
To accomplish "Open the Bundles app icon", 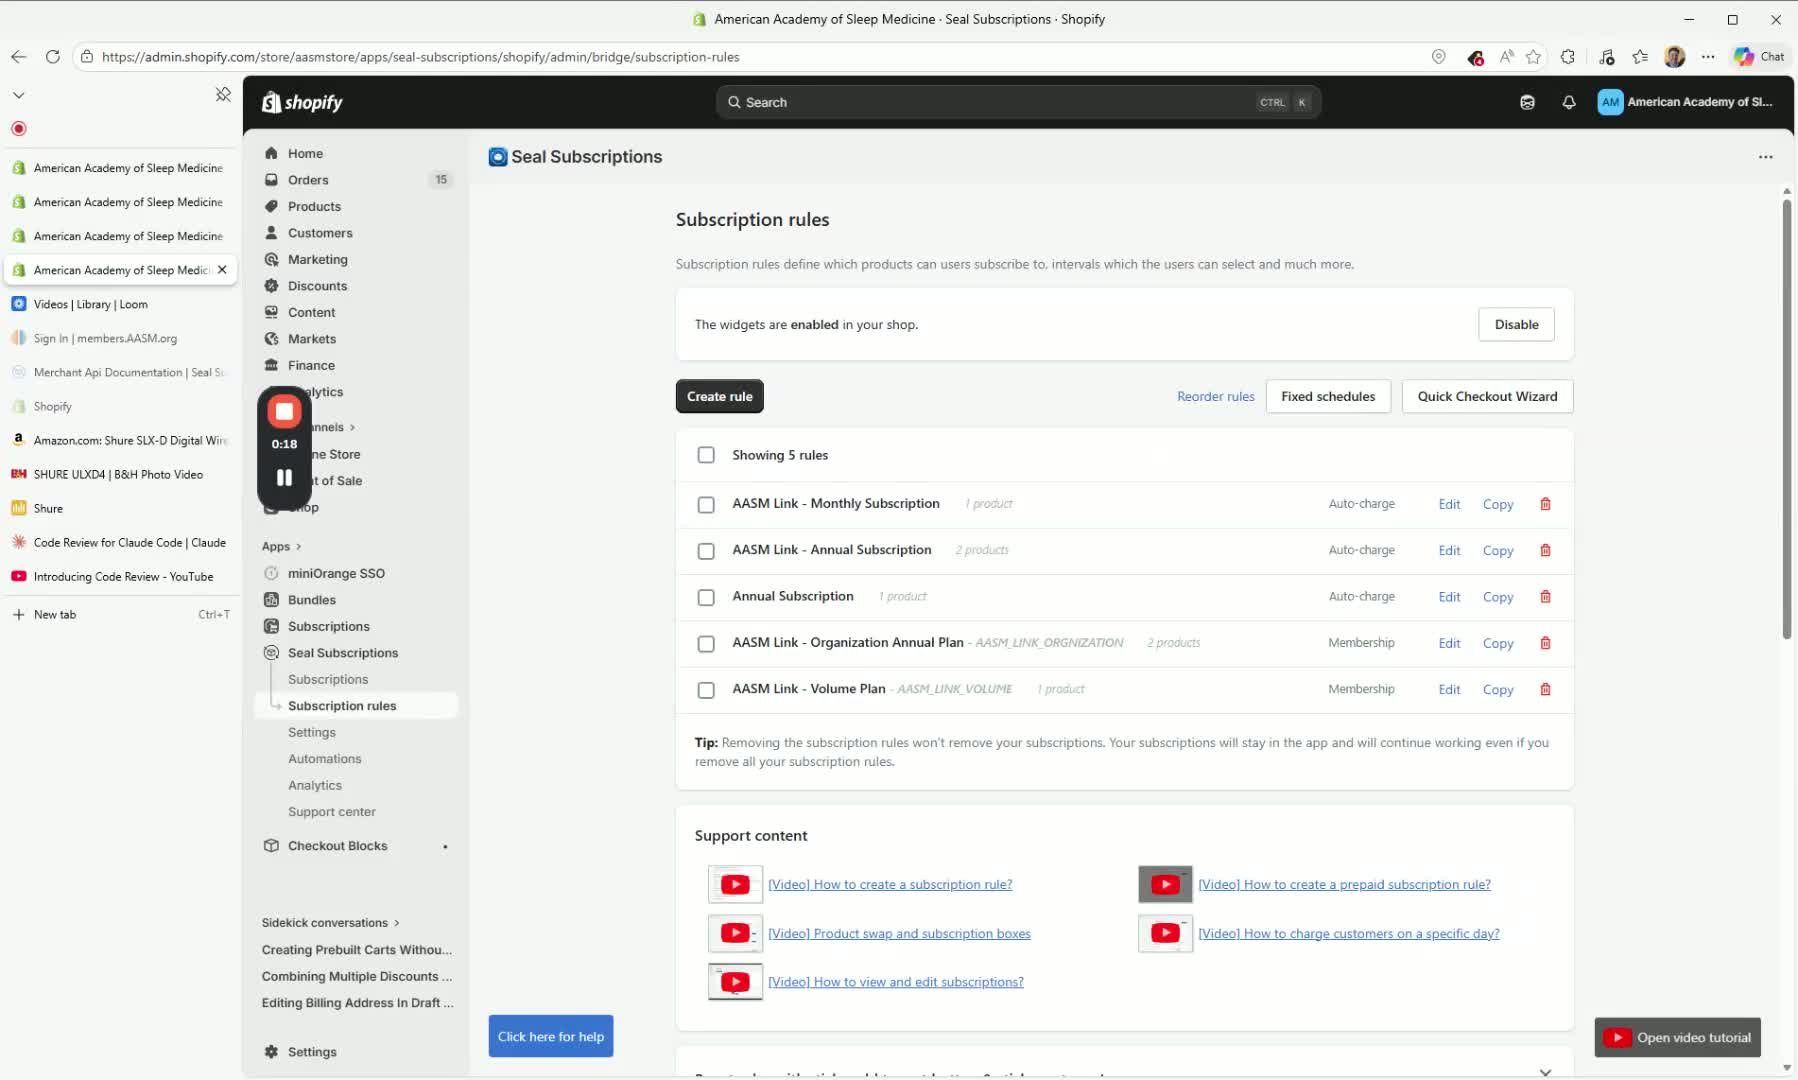I will click(x=271, y=600).
